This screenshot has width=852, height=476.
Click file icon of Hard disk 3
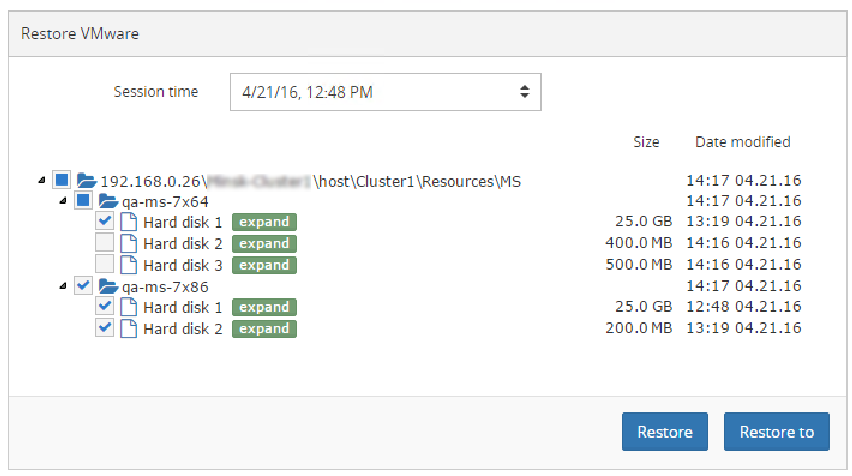[128, 265]
